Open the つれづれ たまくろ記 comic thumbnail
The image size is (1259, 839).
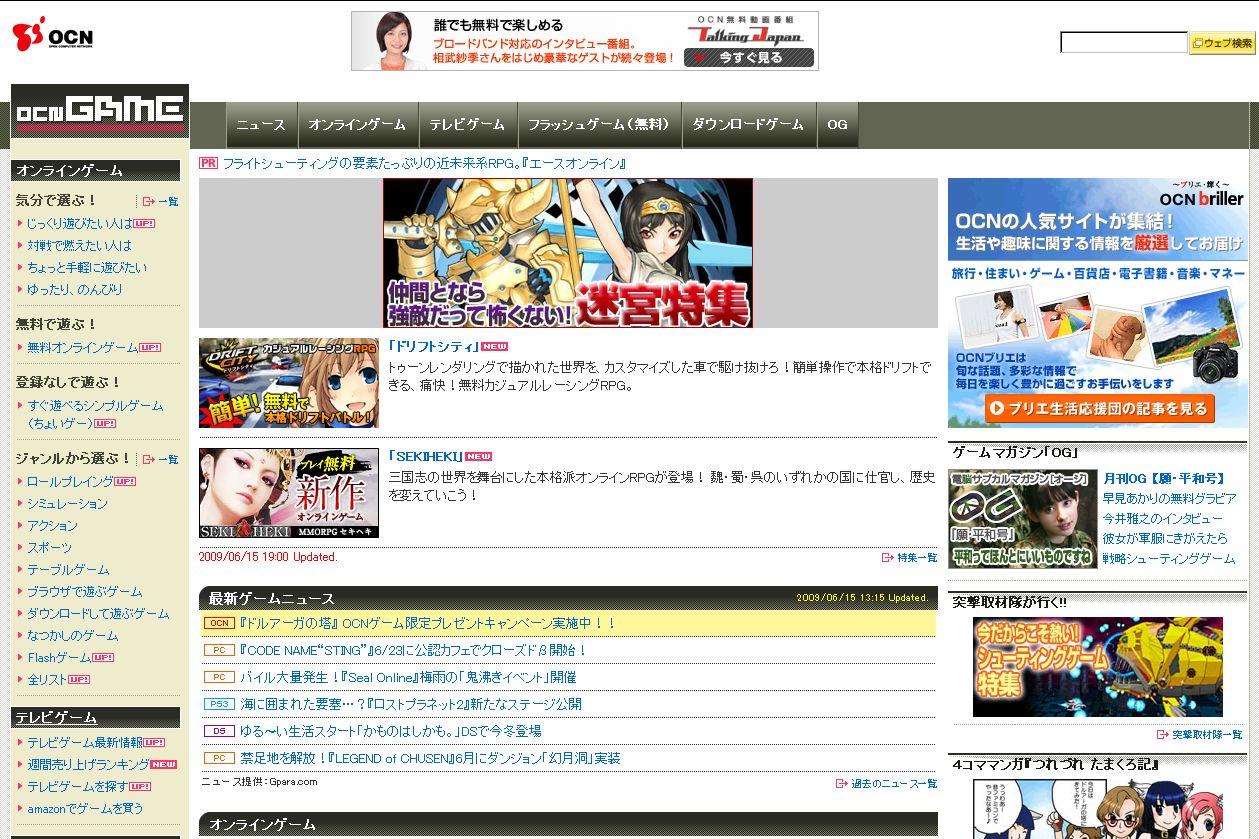point(1097,808)
